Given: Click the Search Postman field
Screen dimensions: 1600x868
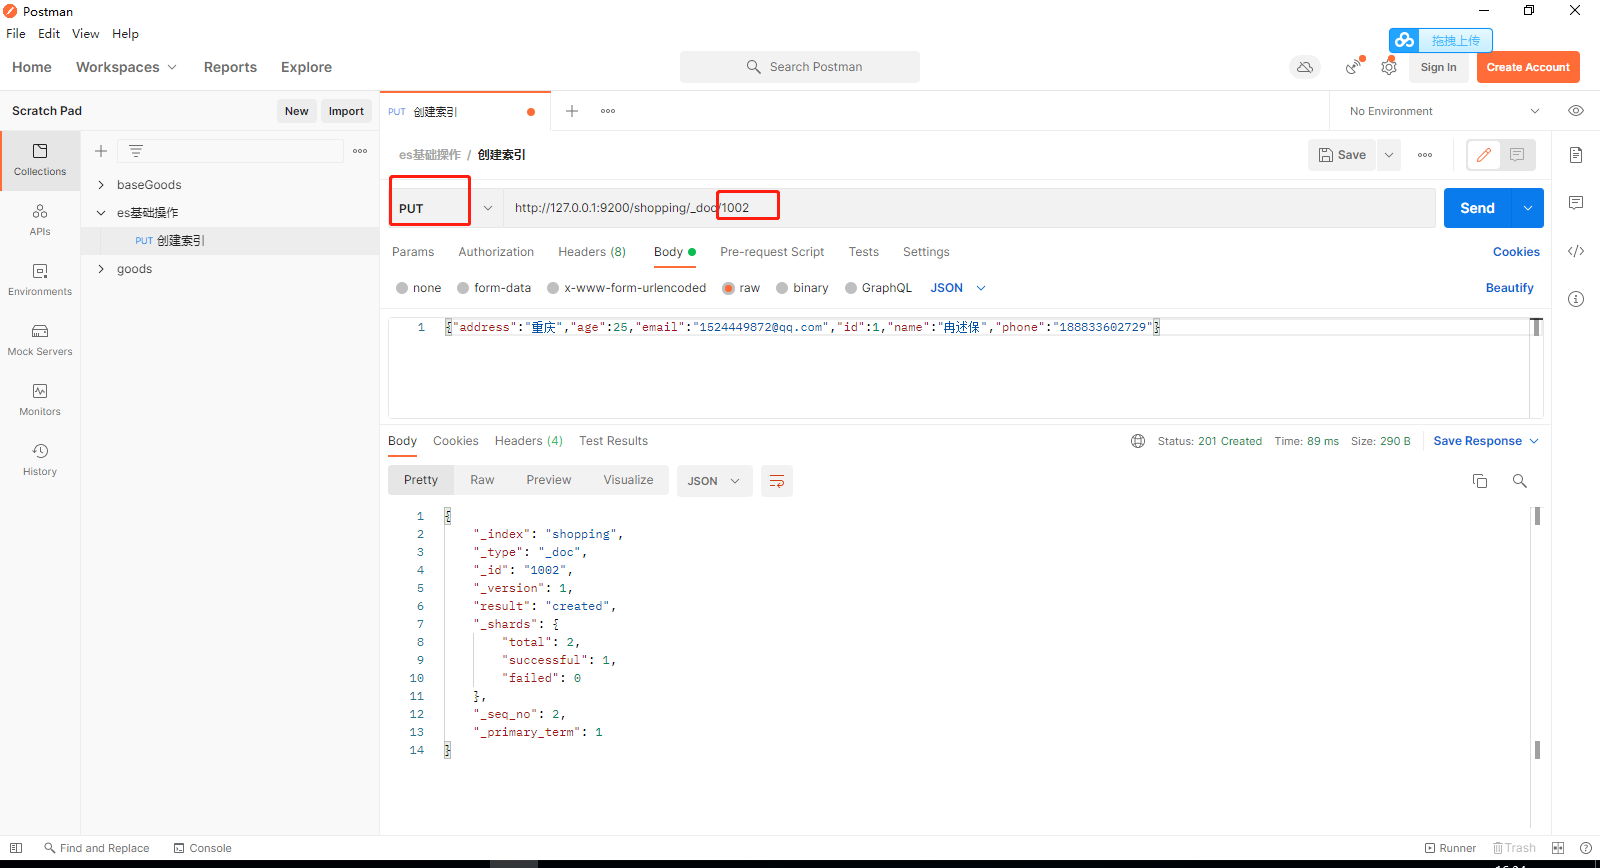Looking at the screenshot, I should [x=800, y=67].
